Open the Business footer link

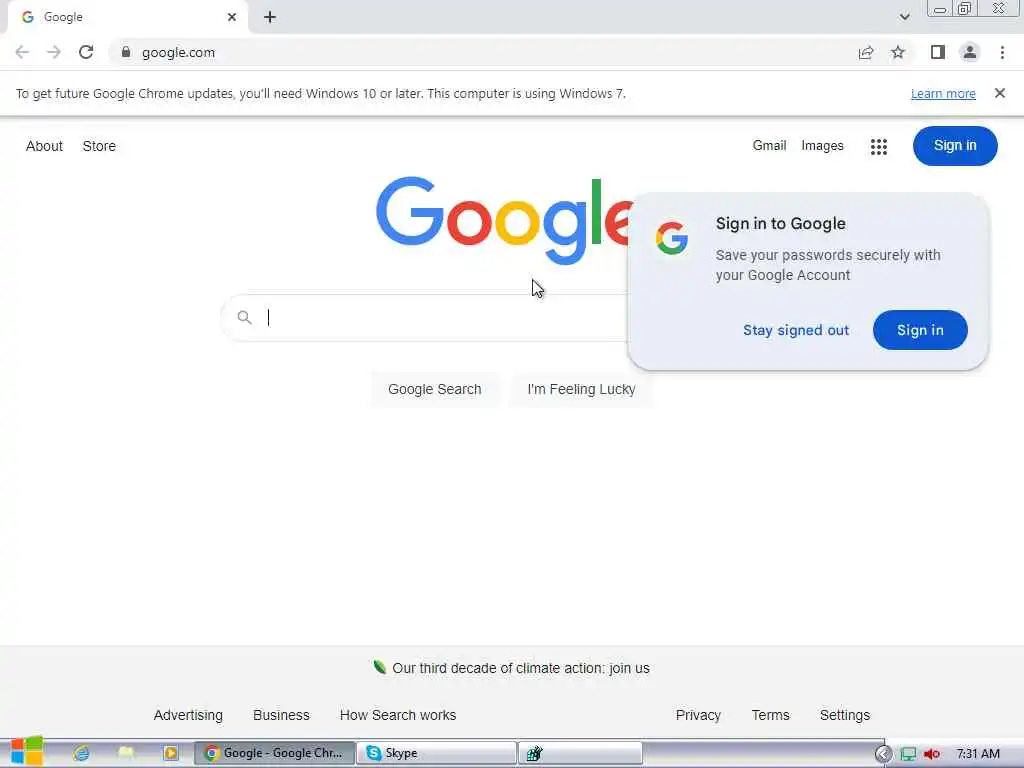point(281,715)
